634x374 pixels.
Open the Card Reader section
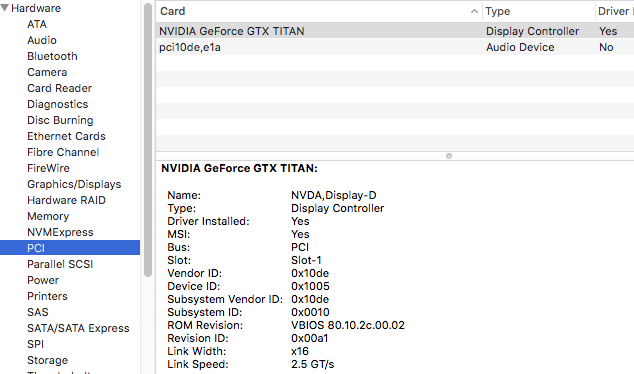59,88
